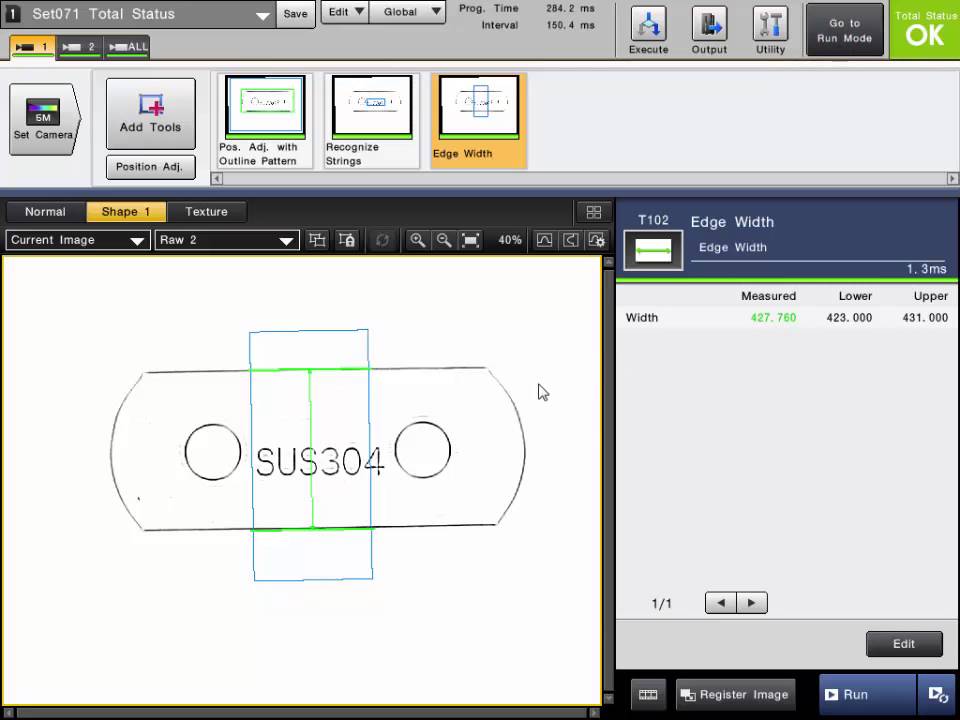Zoom out on the image
This screenshot has width=960, height=720.
(x=444, y=240)
